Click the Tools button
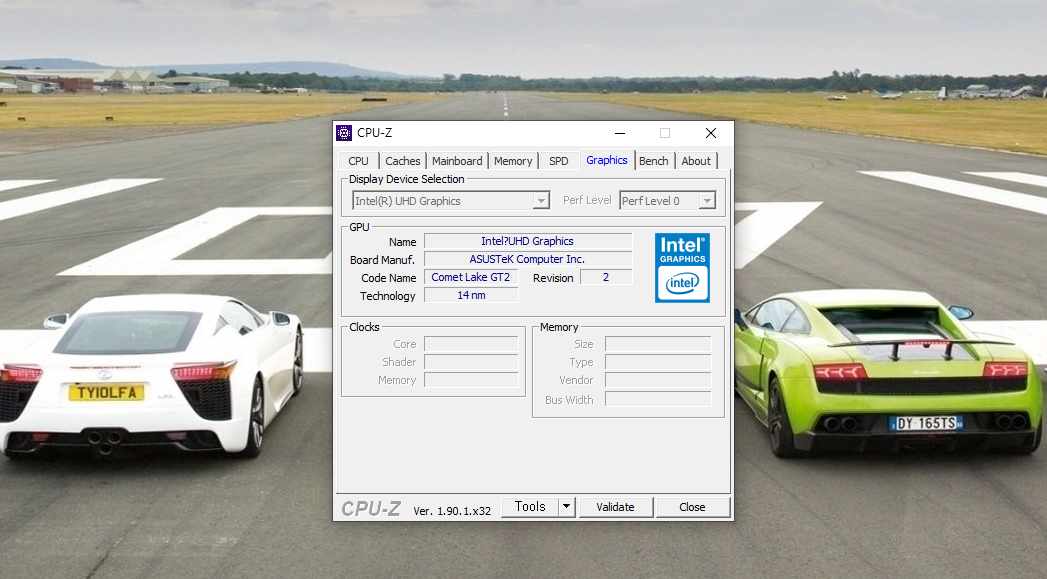This screenshot has width=1047, height=579. pyautogui.click(x=530, y=507)
